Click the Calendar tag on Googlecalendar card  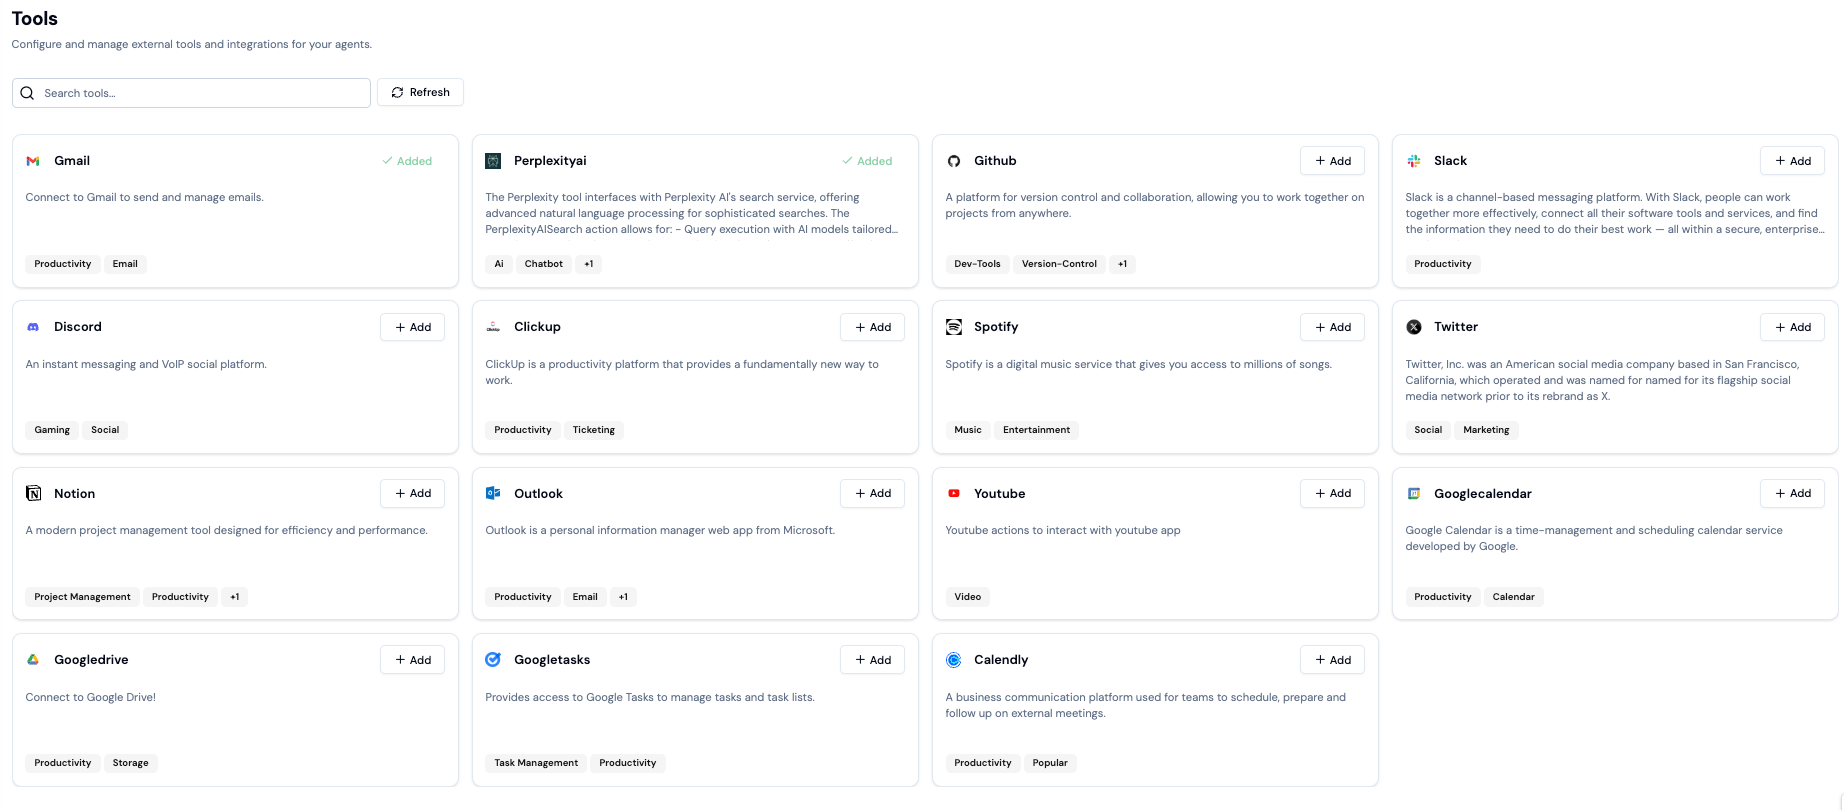point(1513,597)
